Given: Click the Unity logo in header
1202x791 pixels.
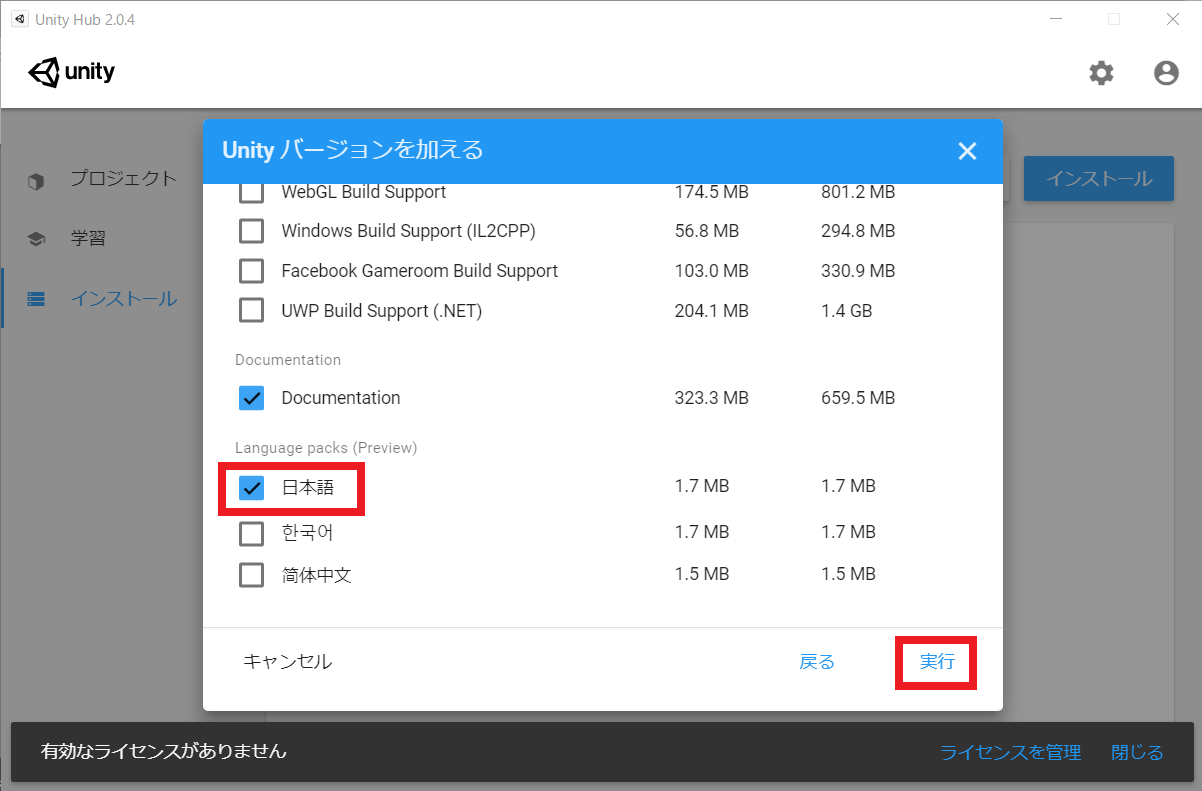Looking at the screenshot, I should coord(72,73).
